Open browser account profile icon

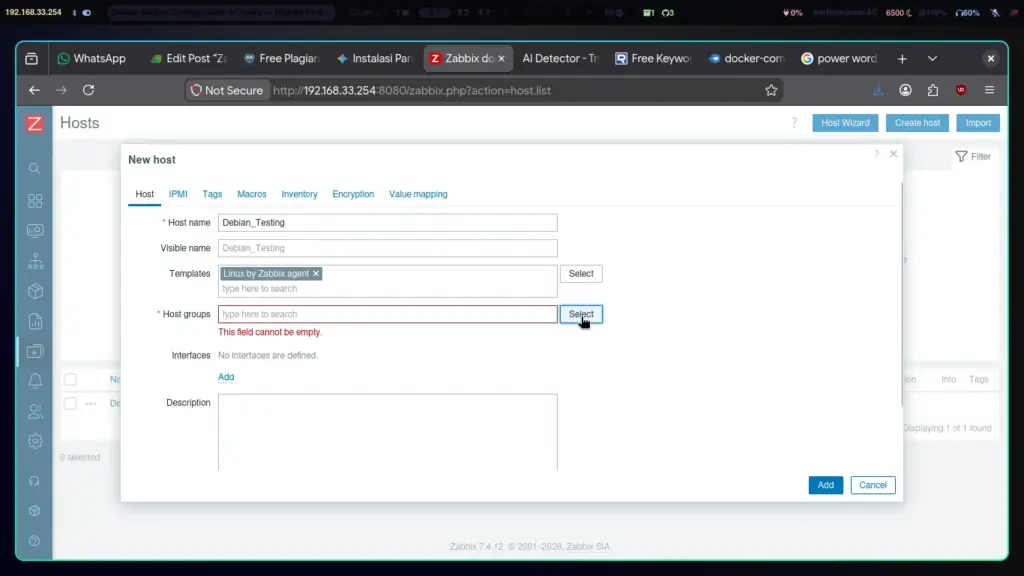905,90
